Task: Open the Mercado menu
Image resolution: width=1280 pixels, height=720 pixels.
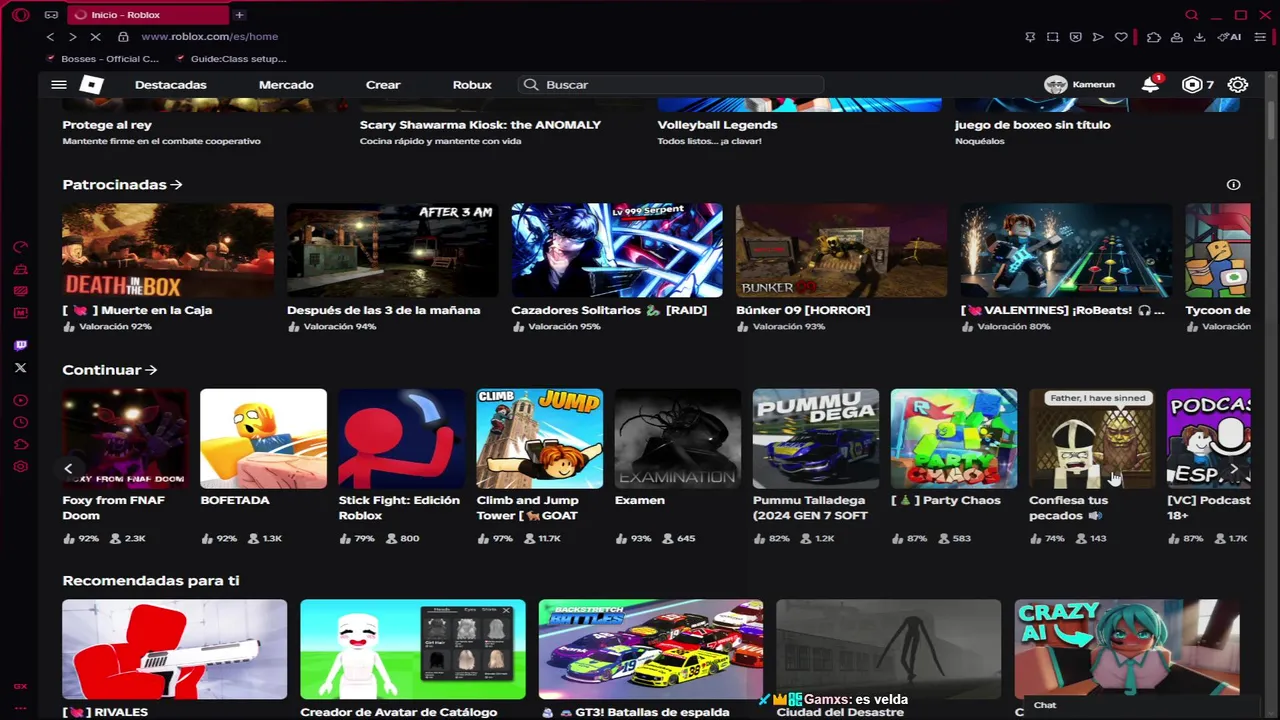Action: tap(286, 85)
